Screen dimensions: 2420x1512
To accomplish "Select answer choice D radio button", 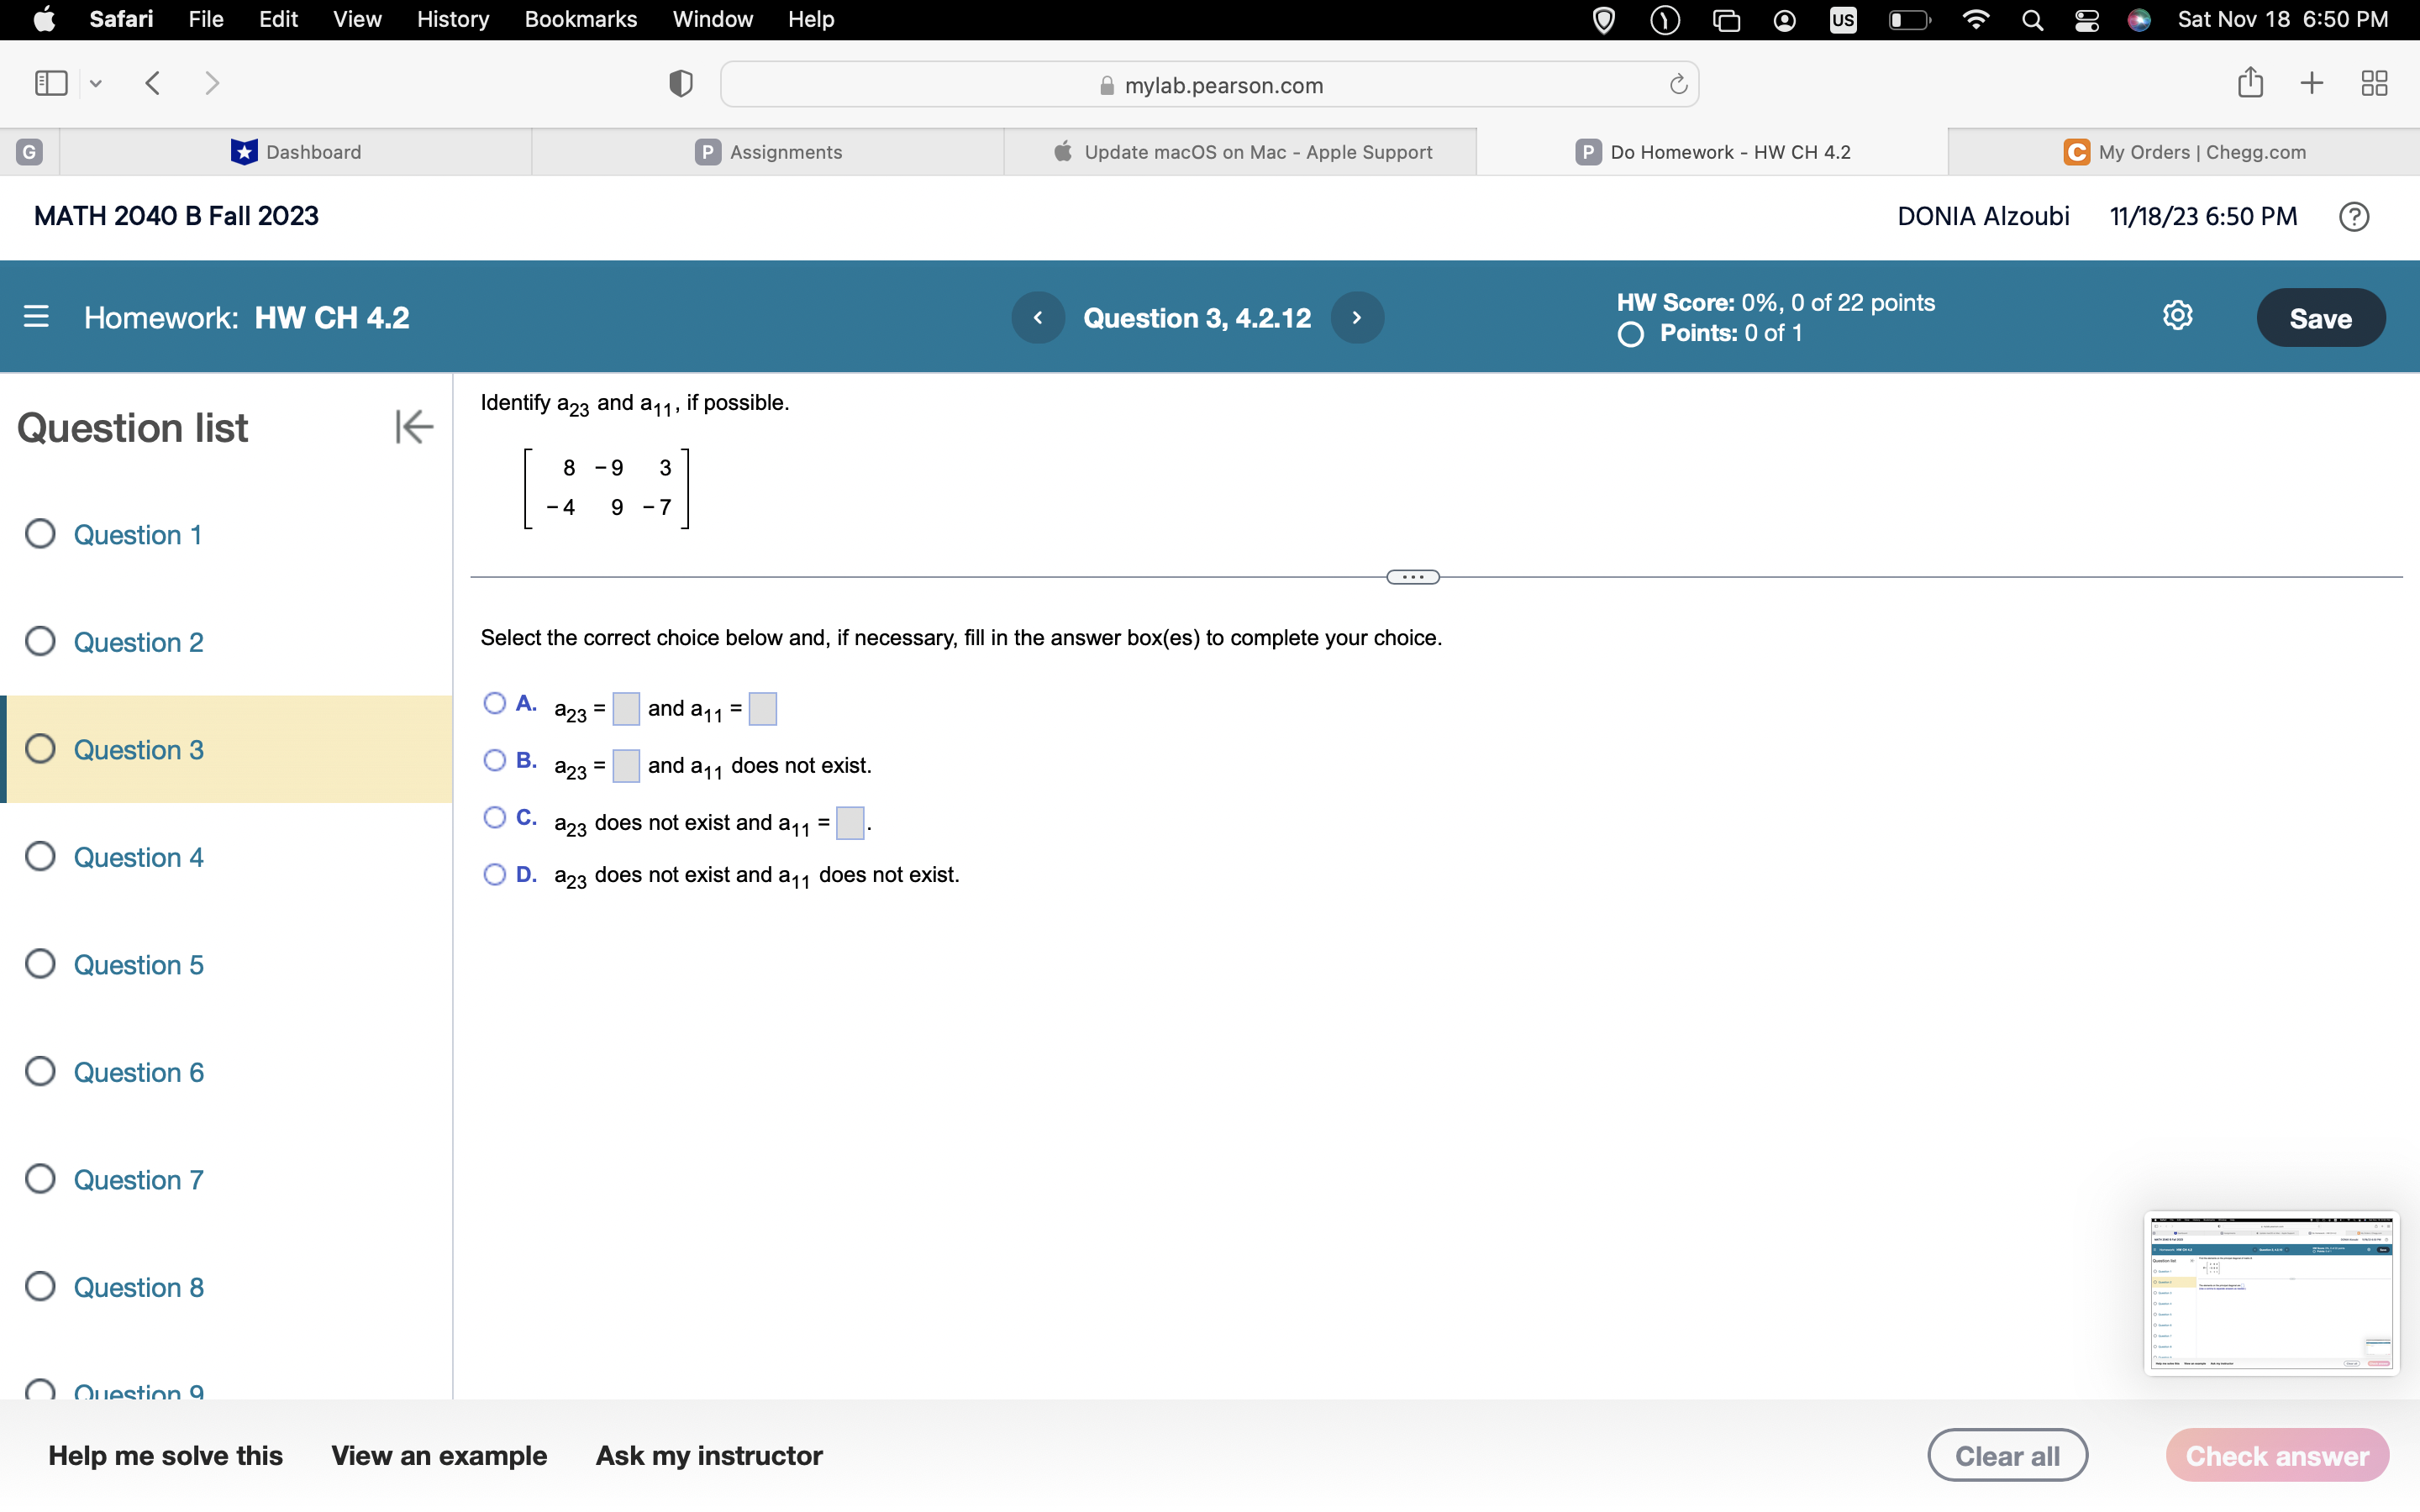I will (x=495, y=874).
